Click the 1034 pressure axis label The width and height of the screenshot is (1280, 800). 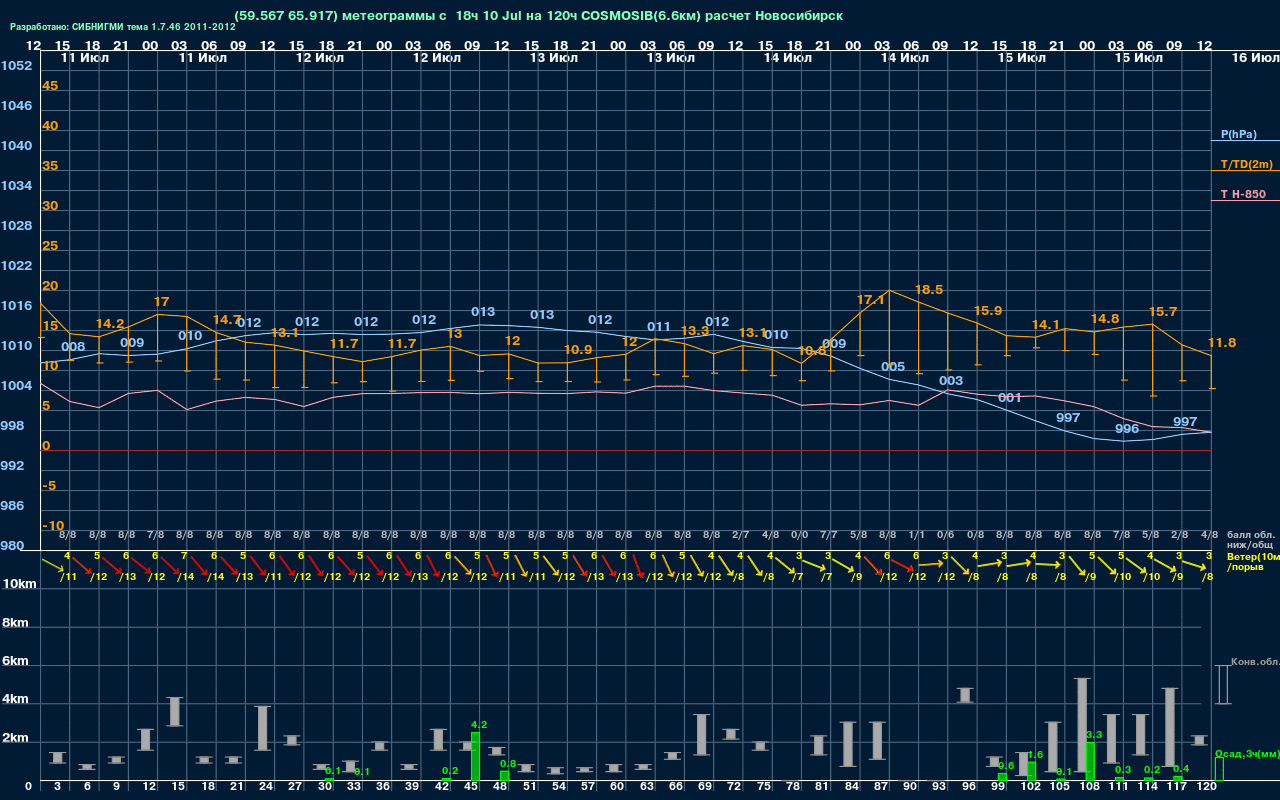(x=16, y=186)
